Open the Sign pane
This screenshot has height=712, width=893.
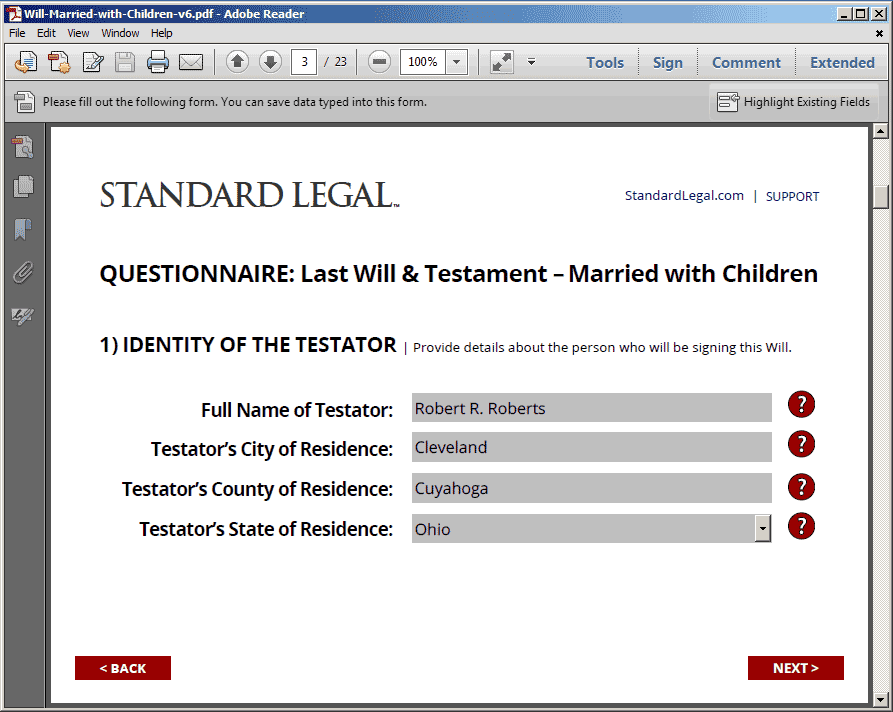point(667,62)
